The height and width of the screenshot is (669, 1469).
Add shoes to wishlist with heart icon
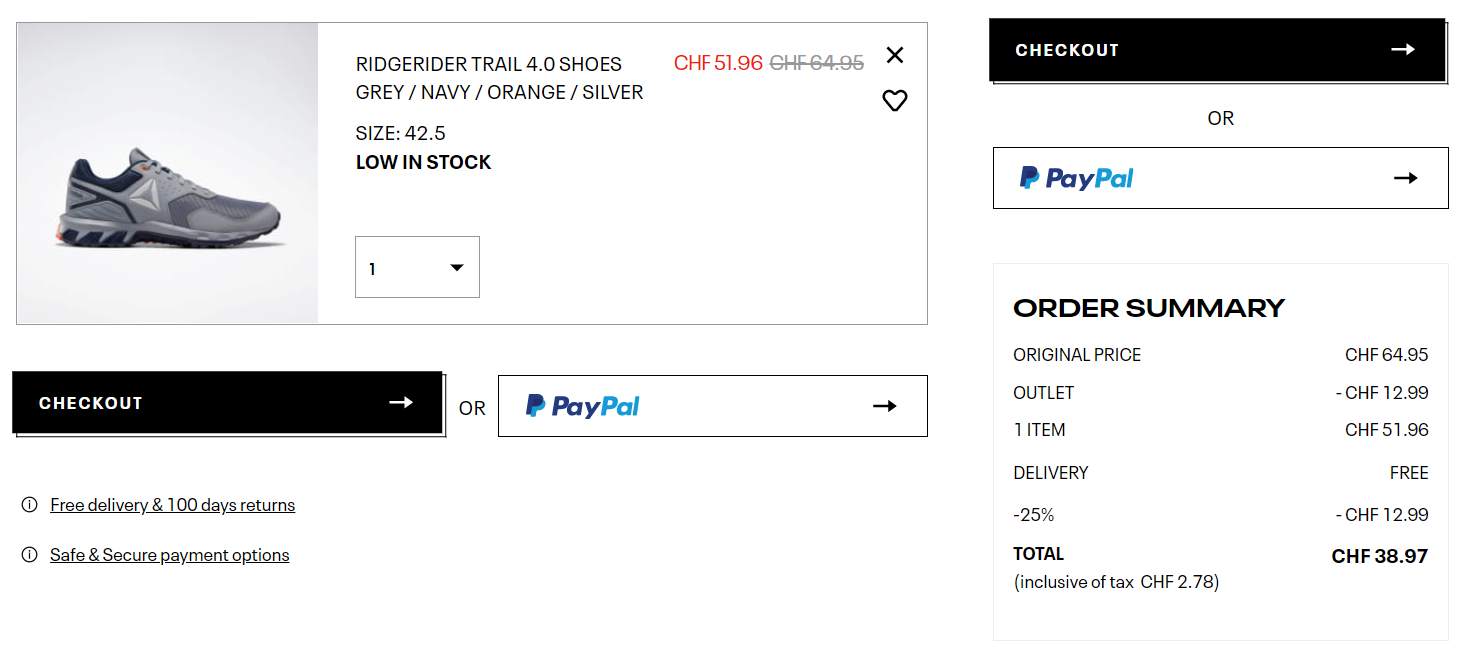point(895,100)
